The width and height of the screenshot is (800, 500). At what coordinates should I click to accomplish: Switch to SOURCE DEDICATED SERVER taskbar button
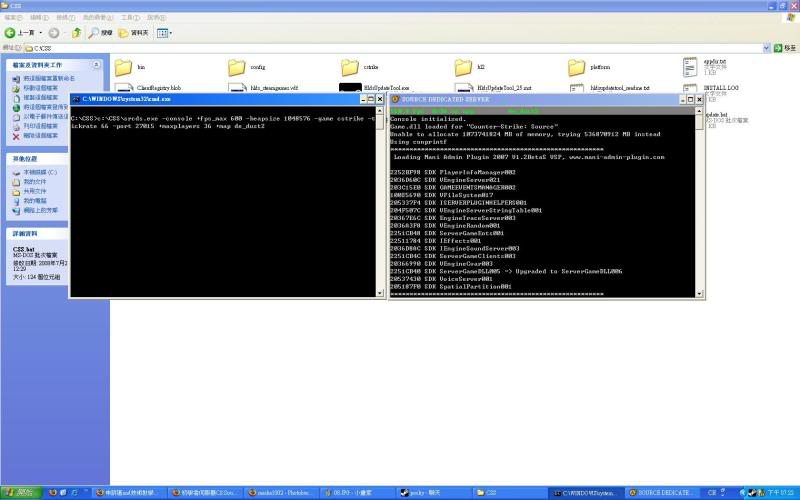pyautogui.click(x=661, y=493)
